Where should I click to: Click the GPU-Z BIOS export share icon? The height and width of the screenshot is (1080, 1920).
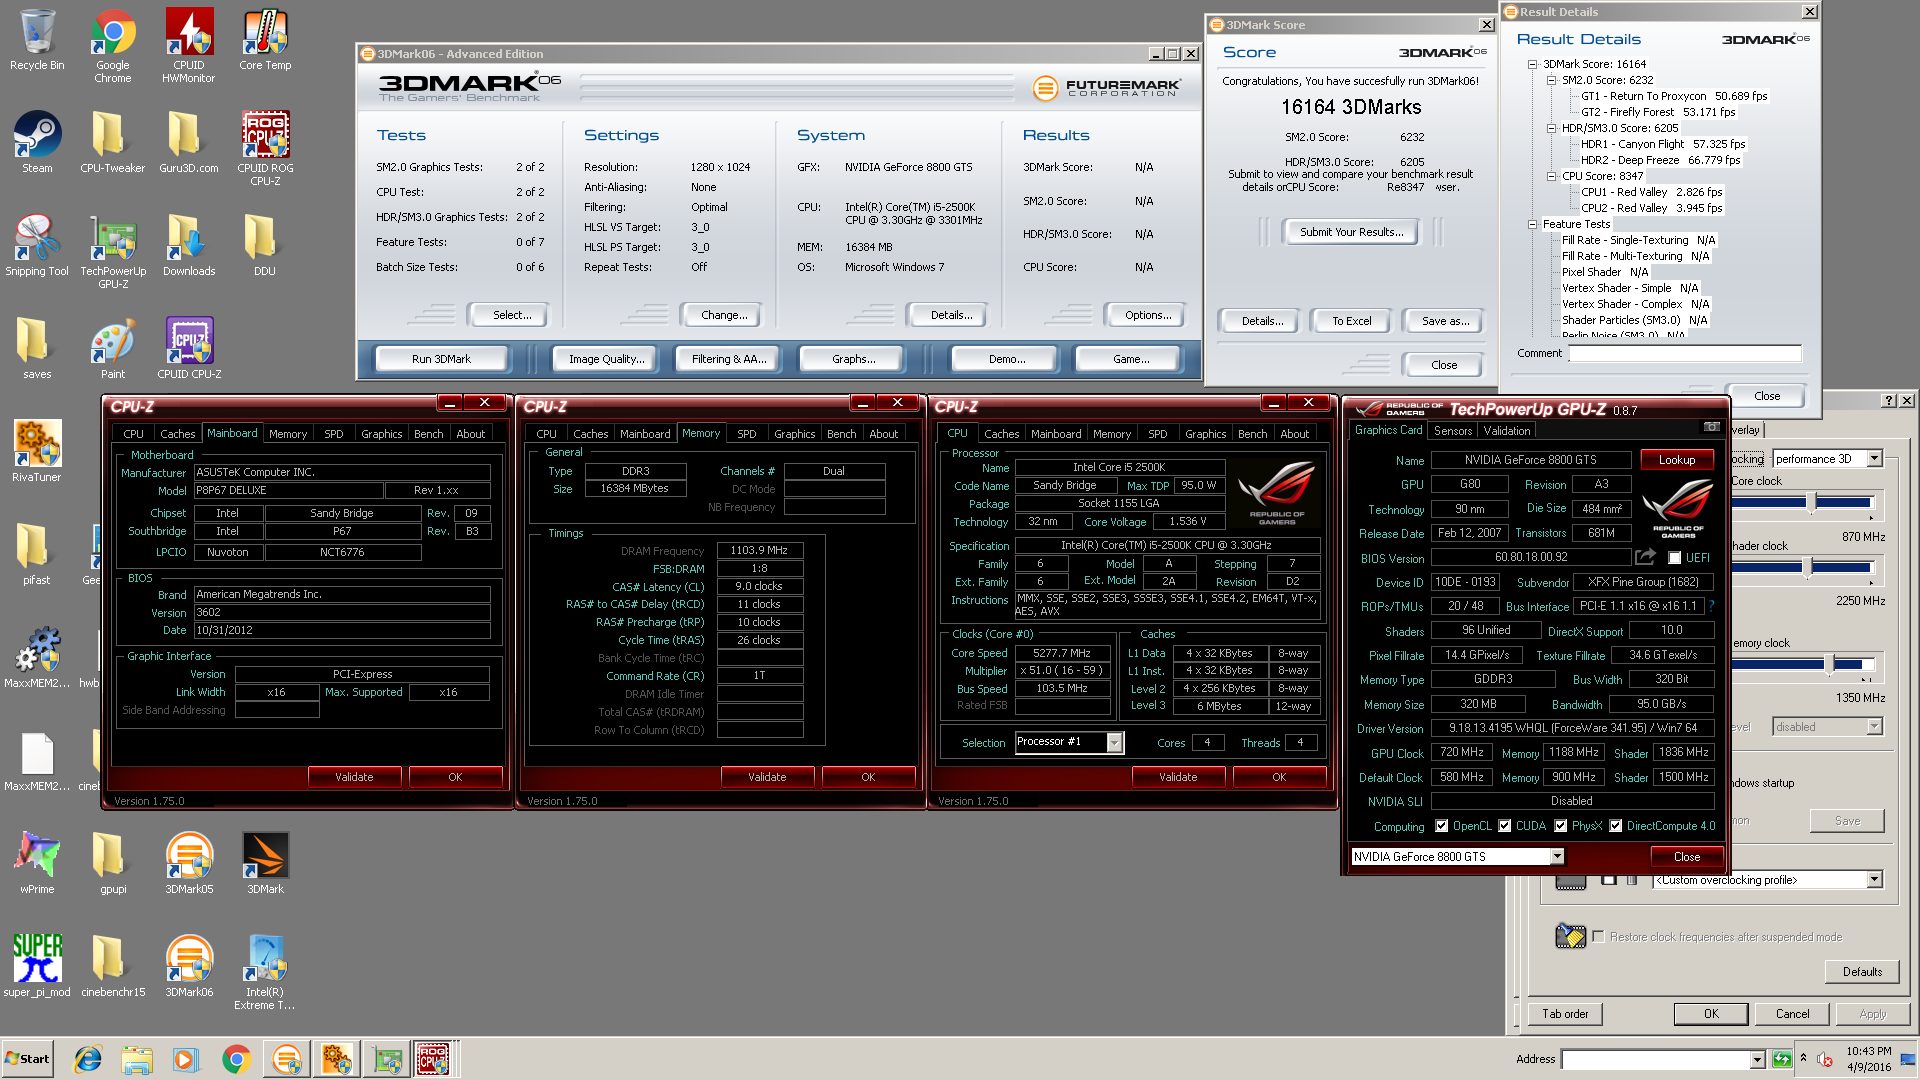click(x=1645, y=557)
